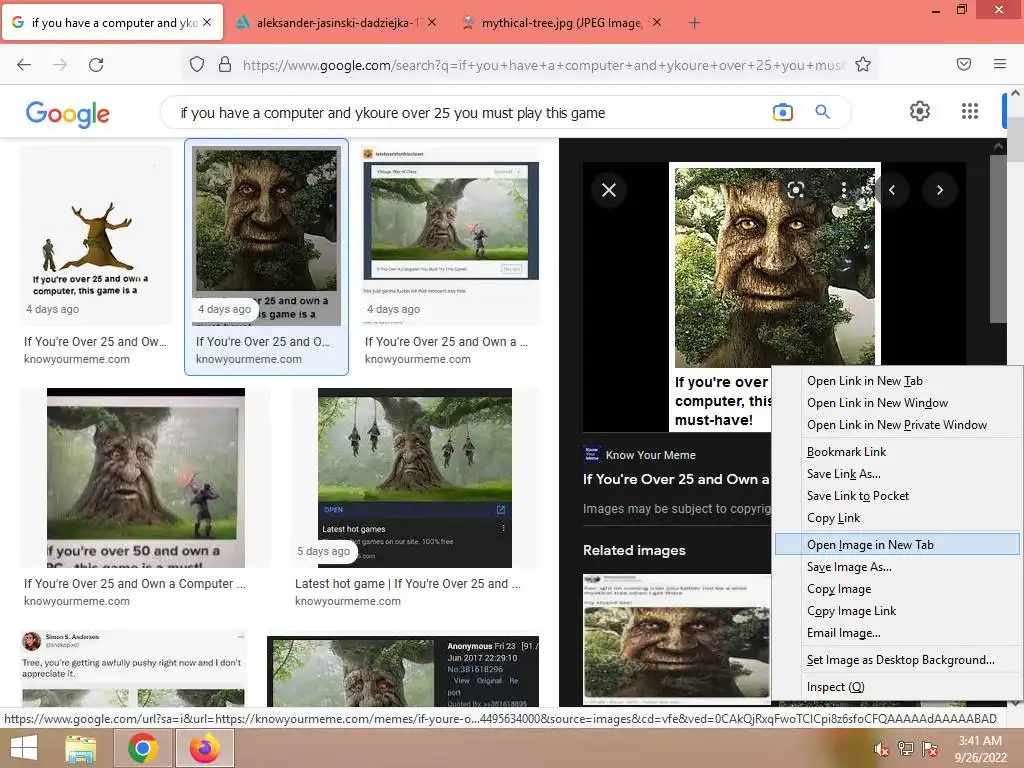Open the Firefox hamburger menu

pyautogui.click(x=999, y=64)
